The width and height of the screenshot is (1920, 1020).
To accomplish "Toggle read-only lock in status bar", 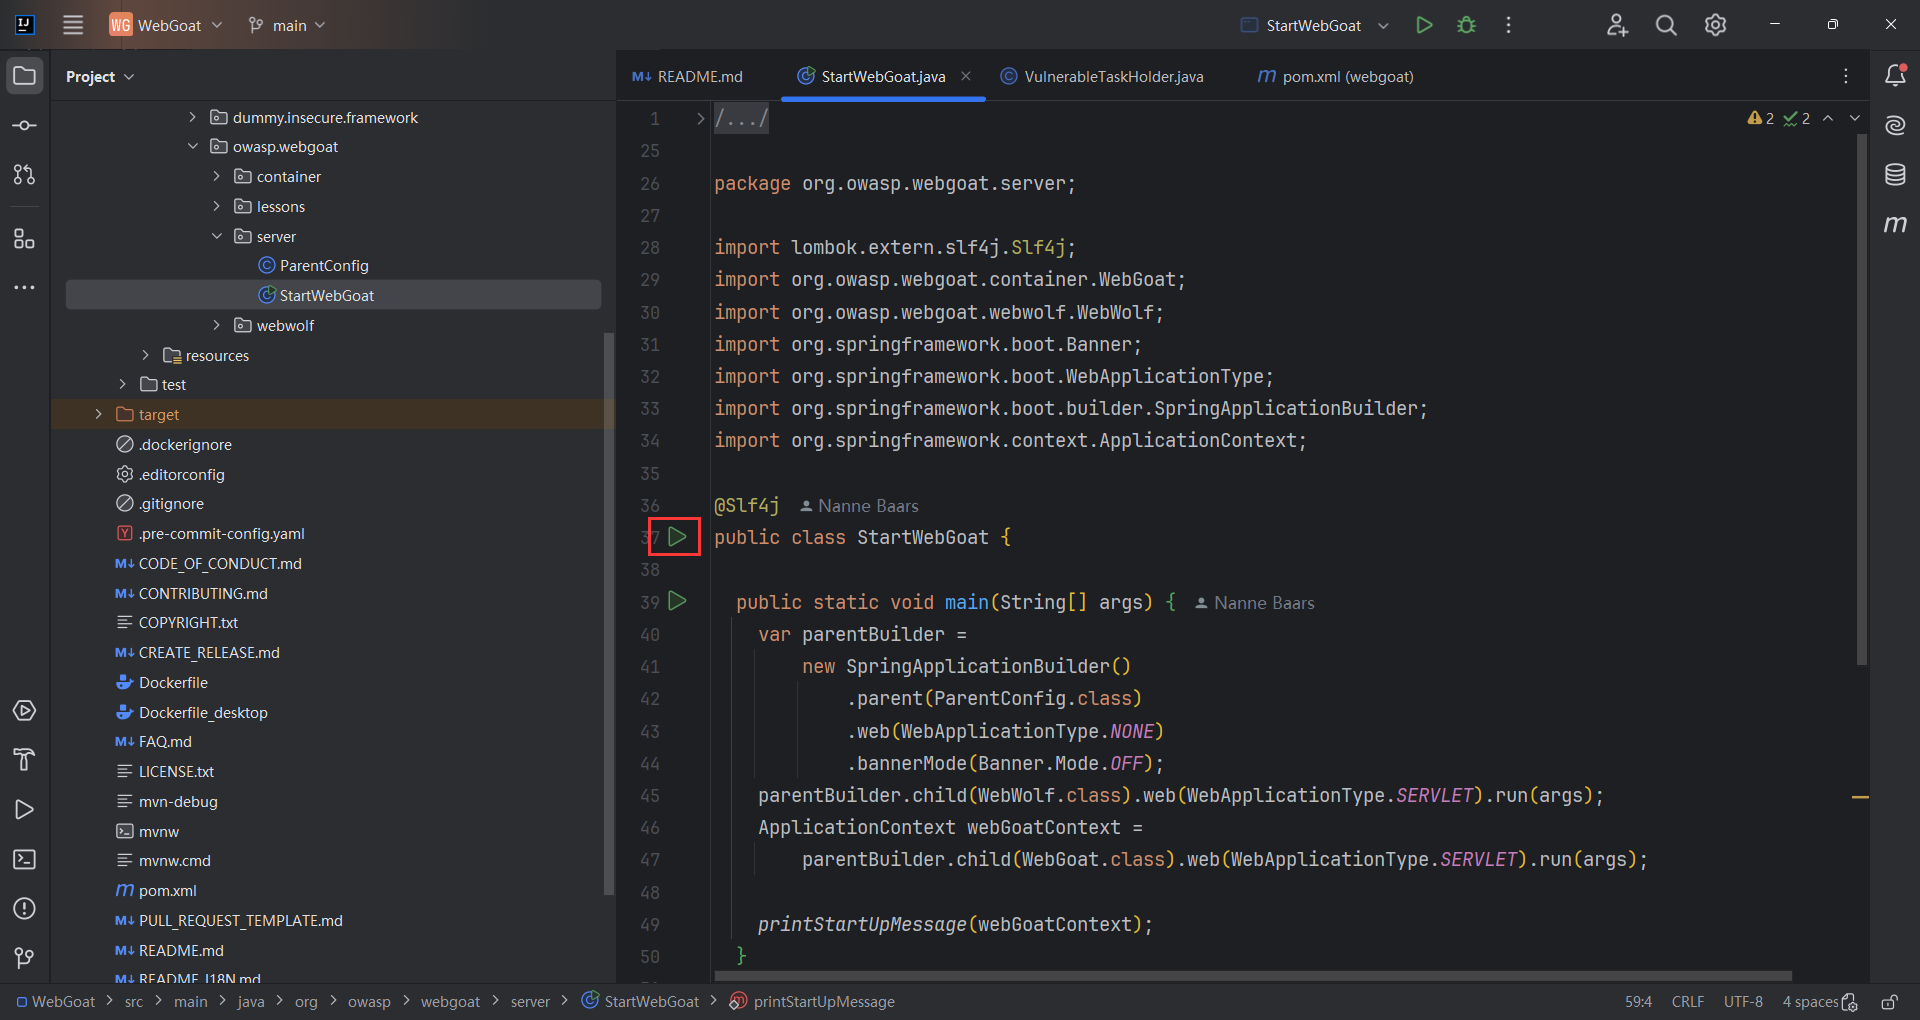I will click(x=1889, y=1002).
